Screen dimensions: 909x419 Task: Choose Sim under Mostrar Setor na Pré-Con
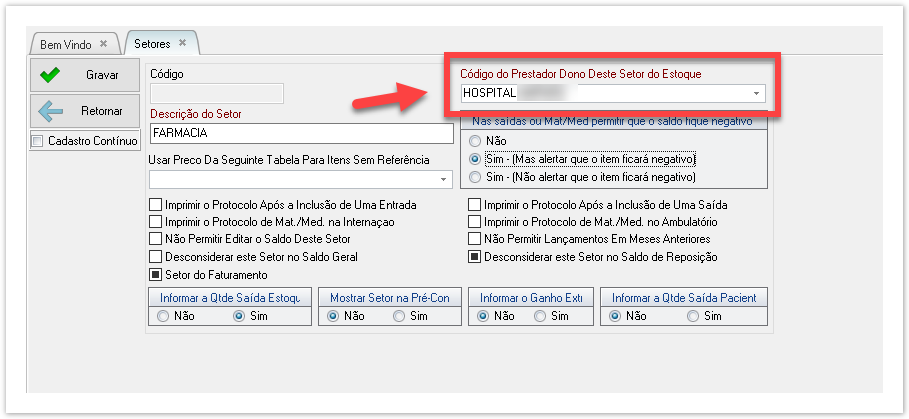[x=400, y=316]
